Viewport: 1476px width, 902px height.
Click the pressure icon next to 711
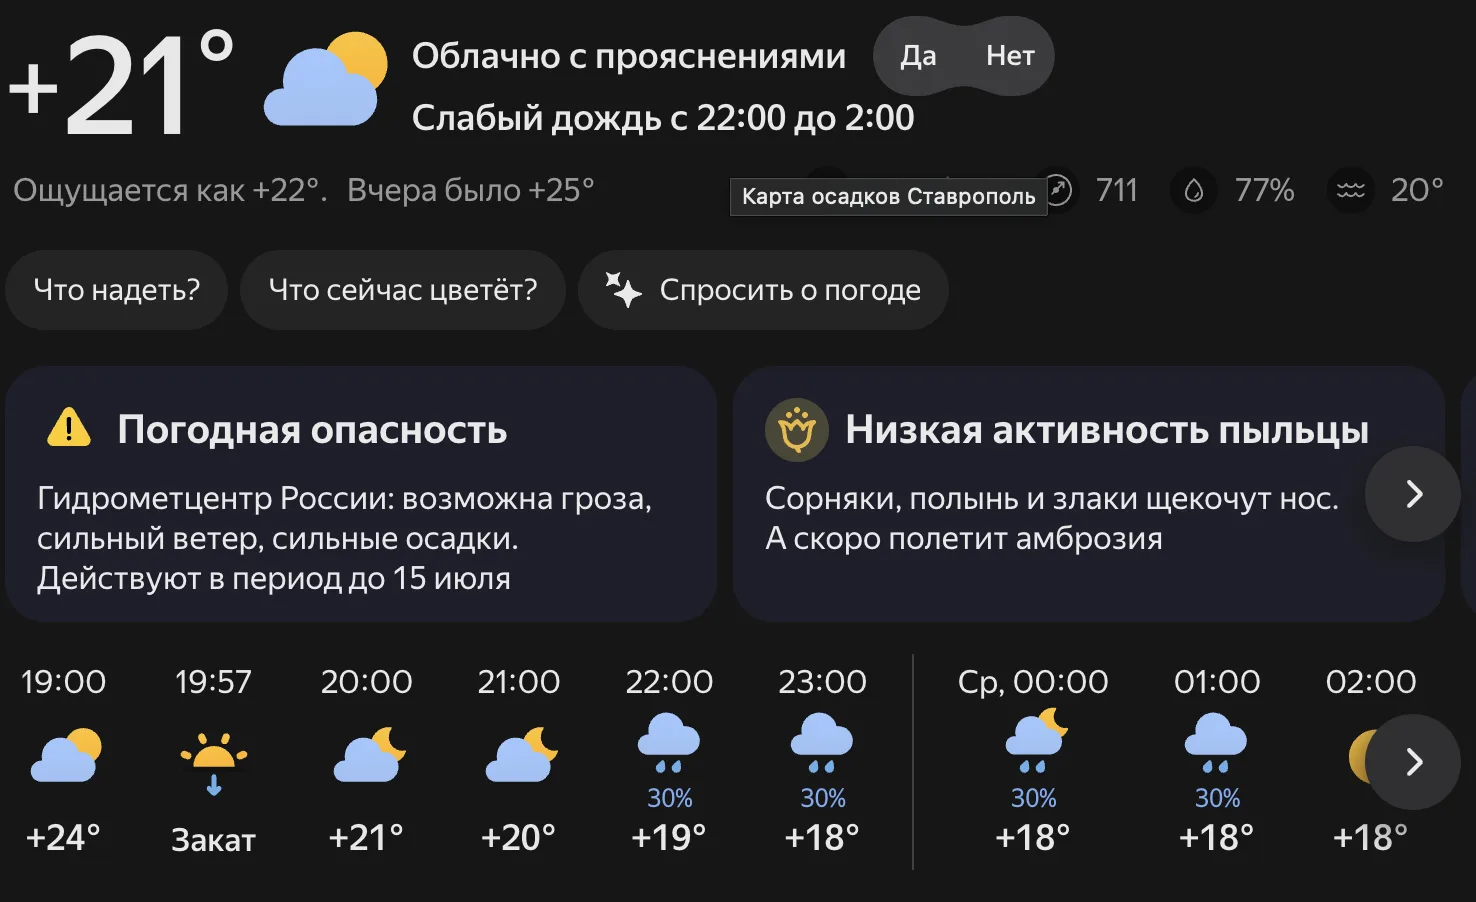1057,190
